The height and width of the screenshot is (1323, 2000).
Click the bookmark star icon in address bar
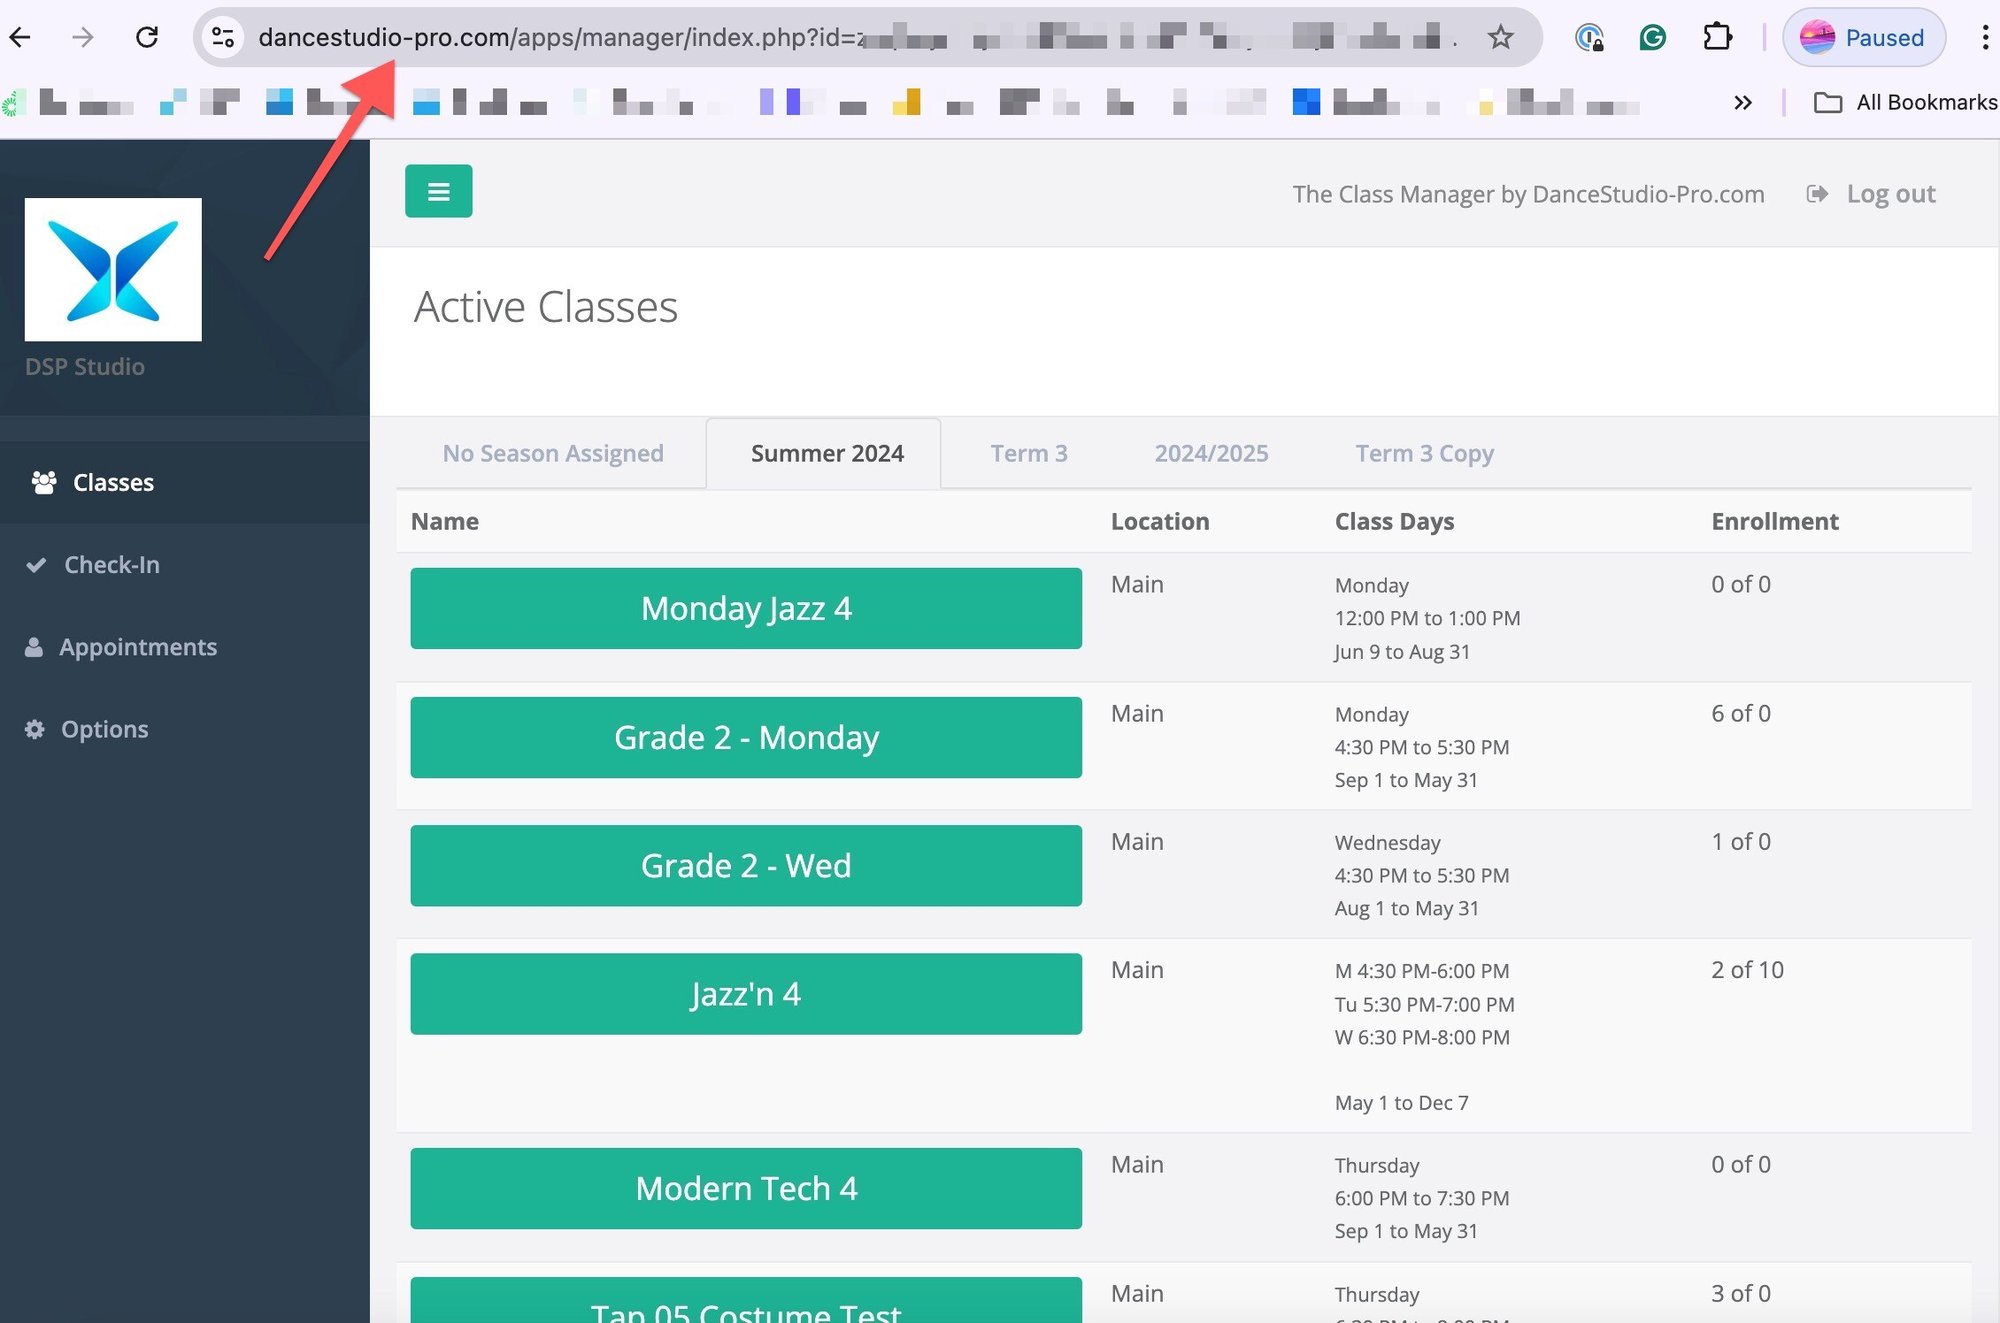click(x=1503, y=37)
